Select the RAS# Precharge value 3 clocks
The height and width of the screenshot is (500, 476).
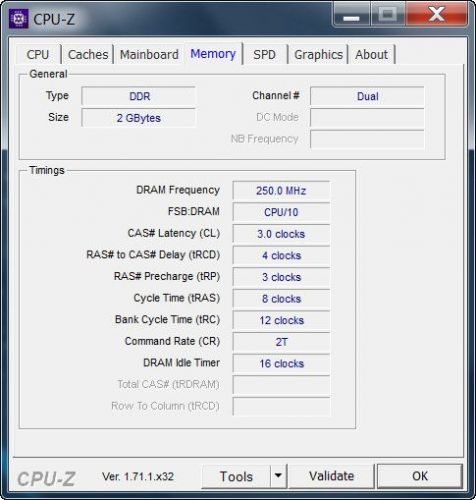coord(281,277)
